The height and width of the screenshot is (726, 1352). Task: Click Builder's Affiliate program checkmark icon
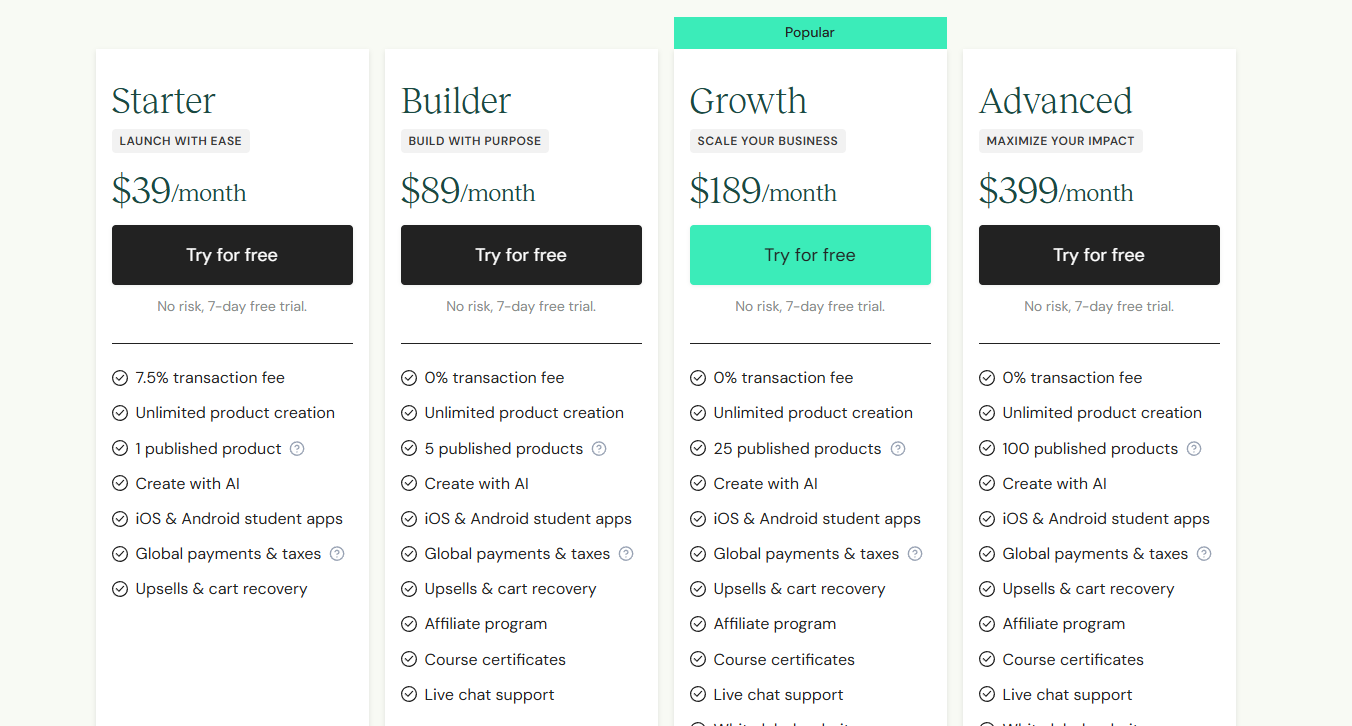409,624
